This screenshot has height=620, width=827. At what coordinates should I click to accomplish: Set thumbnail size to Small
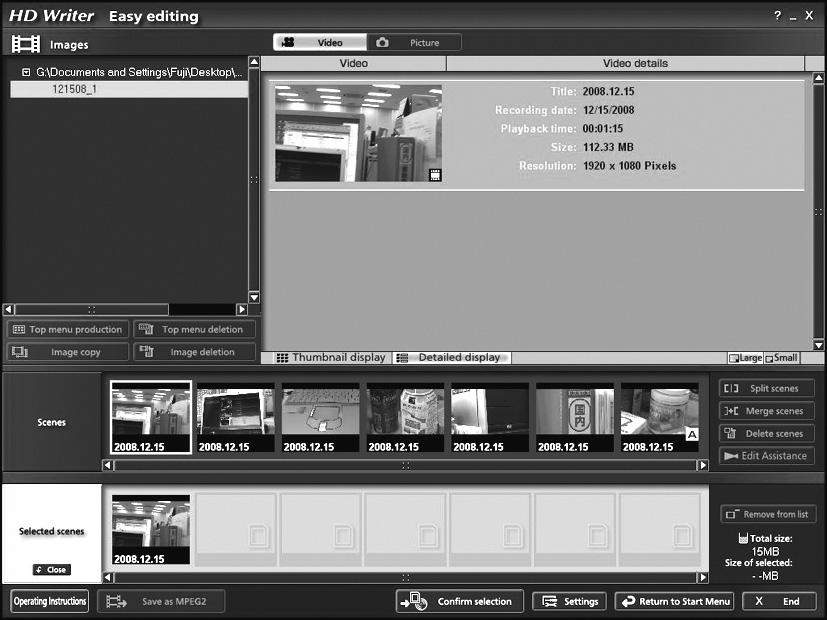coord(782,358)
